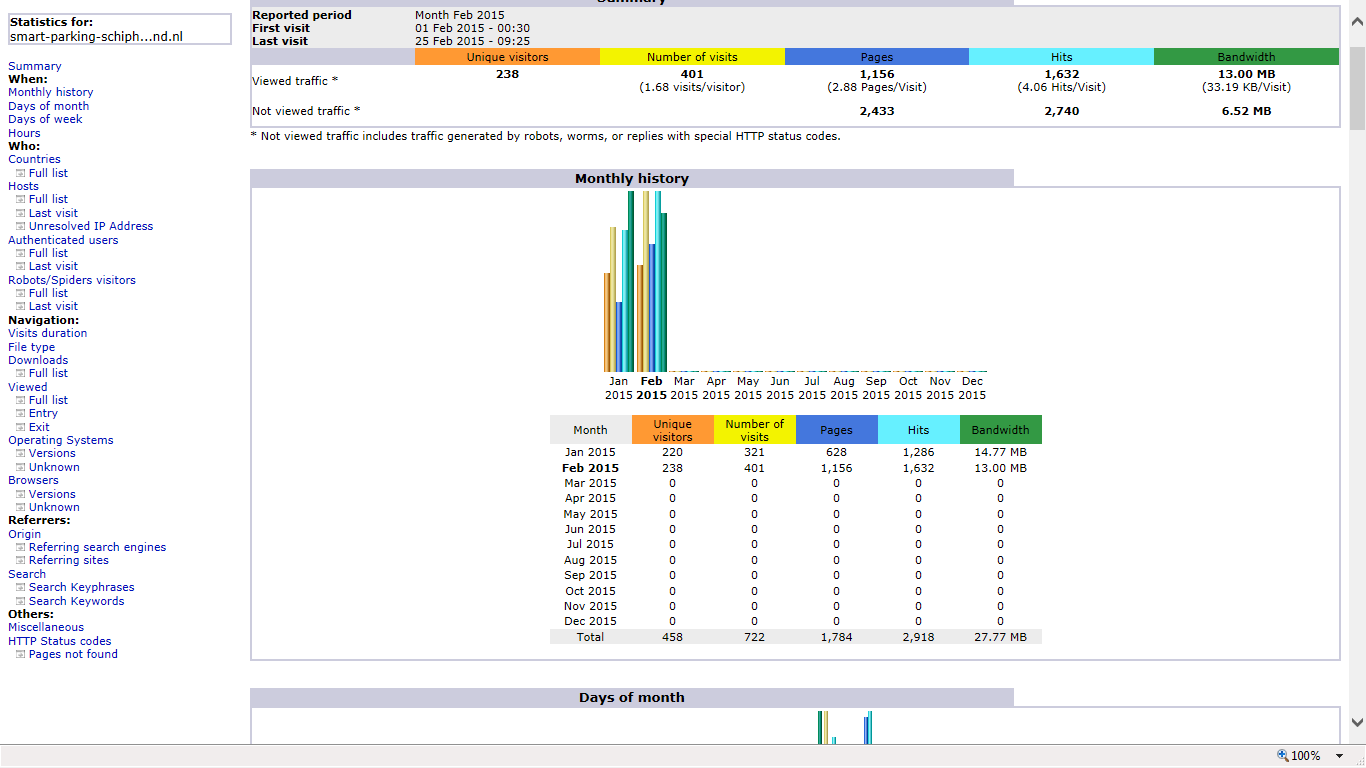This screenshot has height=768, width=1366.
Task: Click the icon beside Browsers Versions
Action: pyautogui.click(x=20, y=494)
